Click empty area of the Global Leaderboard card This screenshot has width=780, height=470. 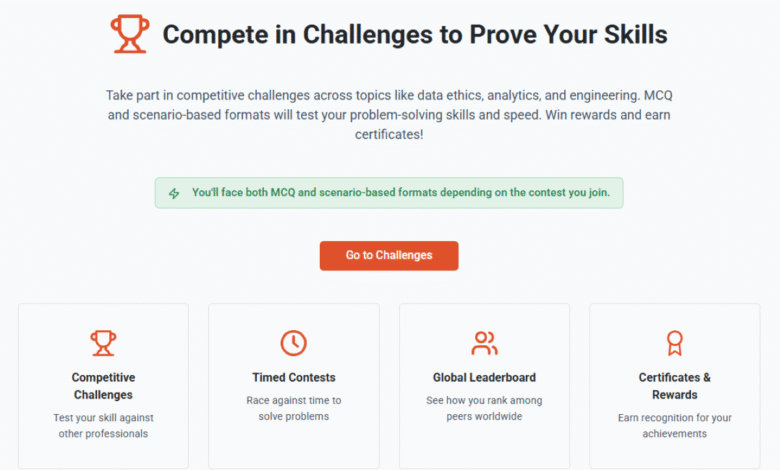point(484,447)
